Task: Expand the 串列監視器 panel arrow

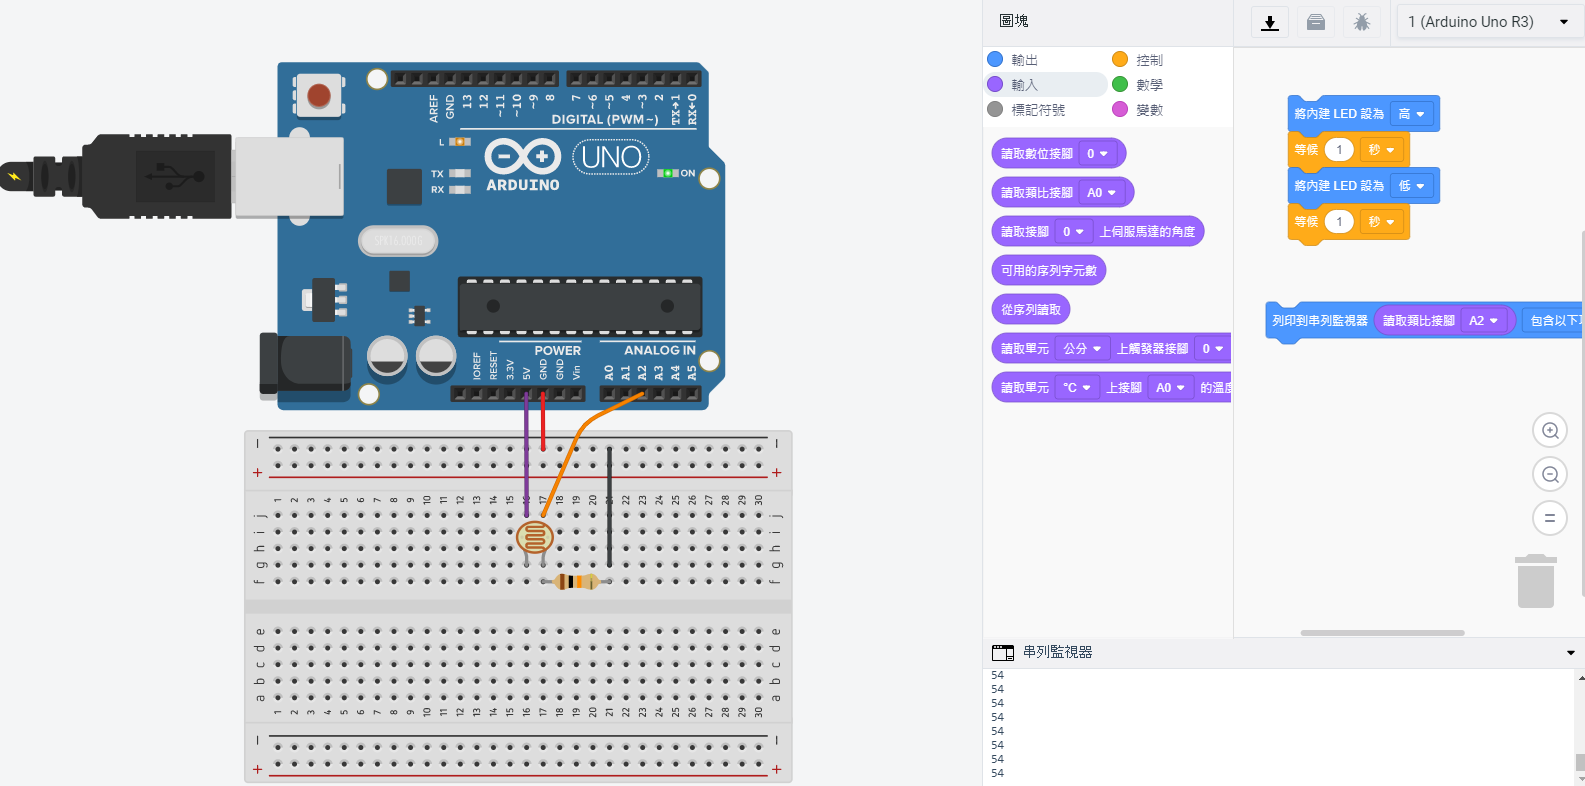Action: [x=1570, y=653]
